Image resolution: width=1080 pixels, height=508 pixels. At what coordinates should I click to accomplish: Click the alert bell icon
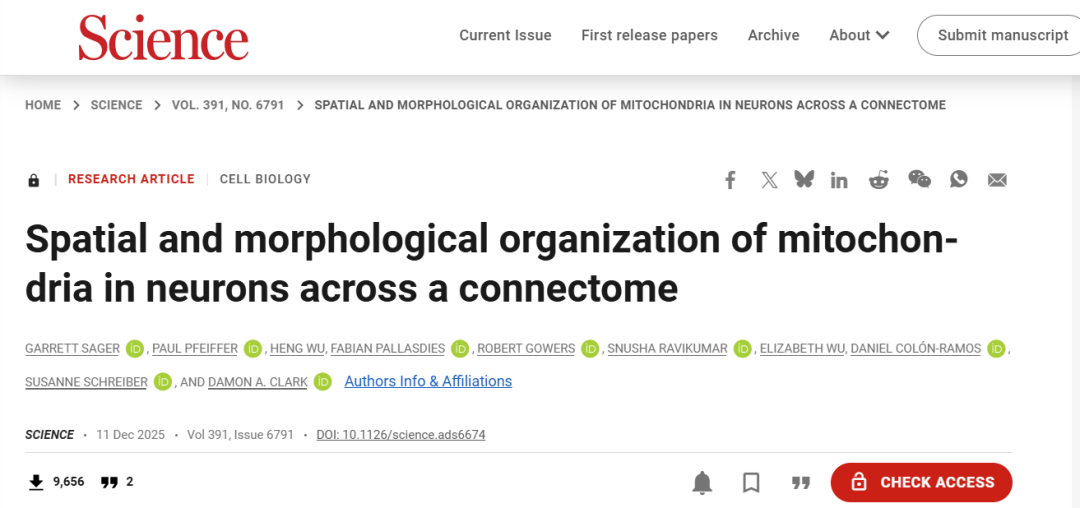click(x=703, y=483)
